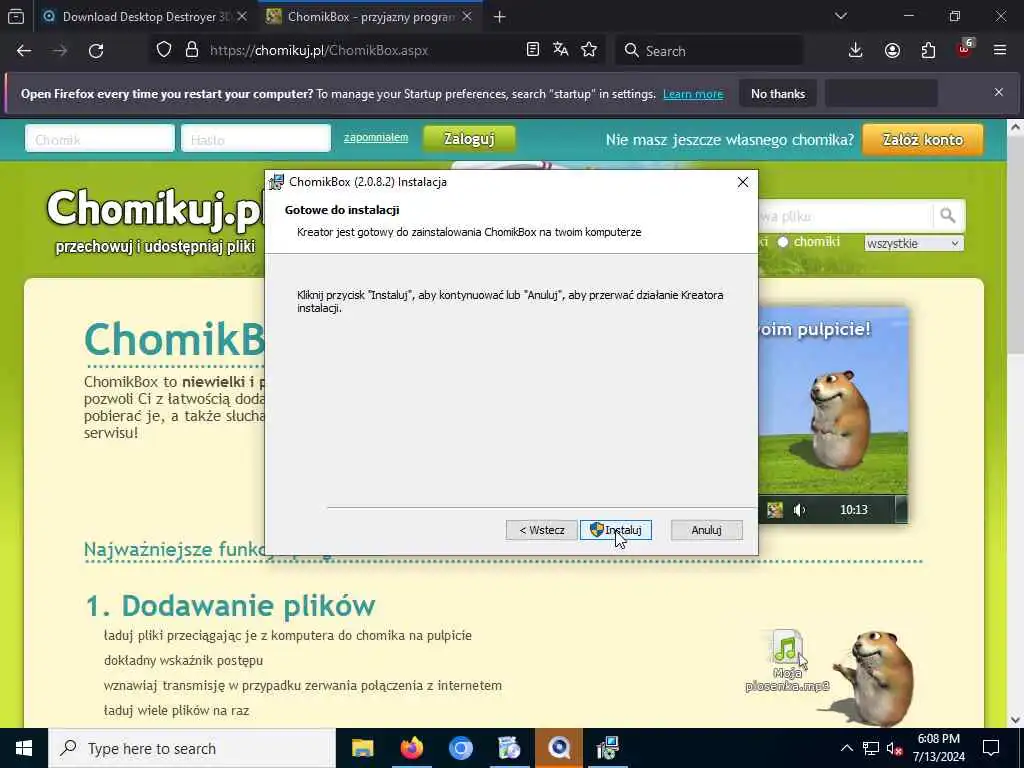The image size is (1024, 768).
Task: Click the green Zaloguj button
Action: pyautogui.click(x=469, y=138)
